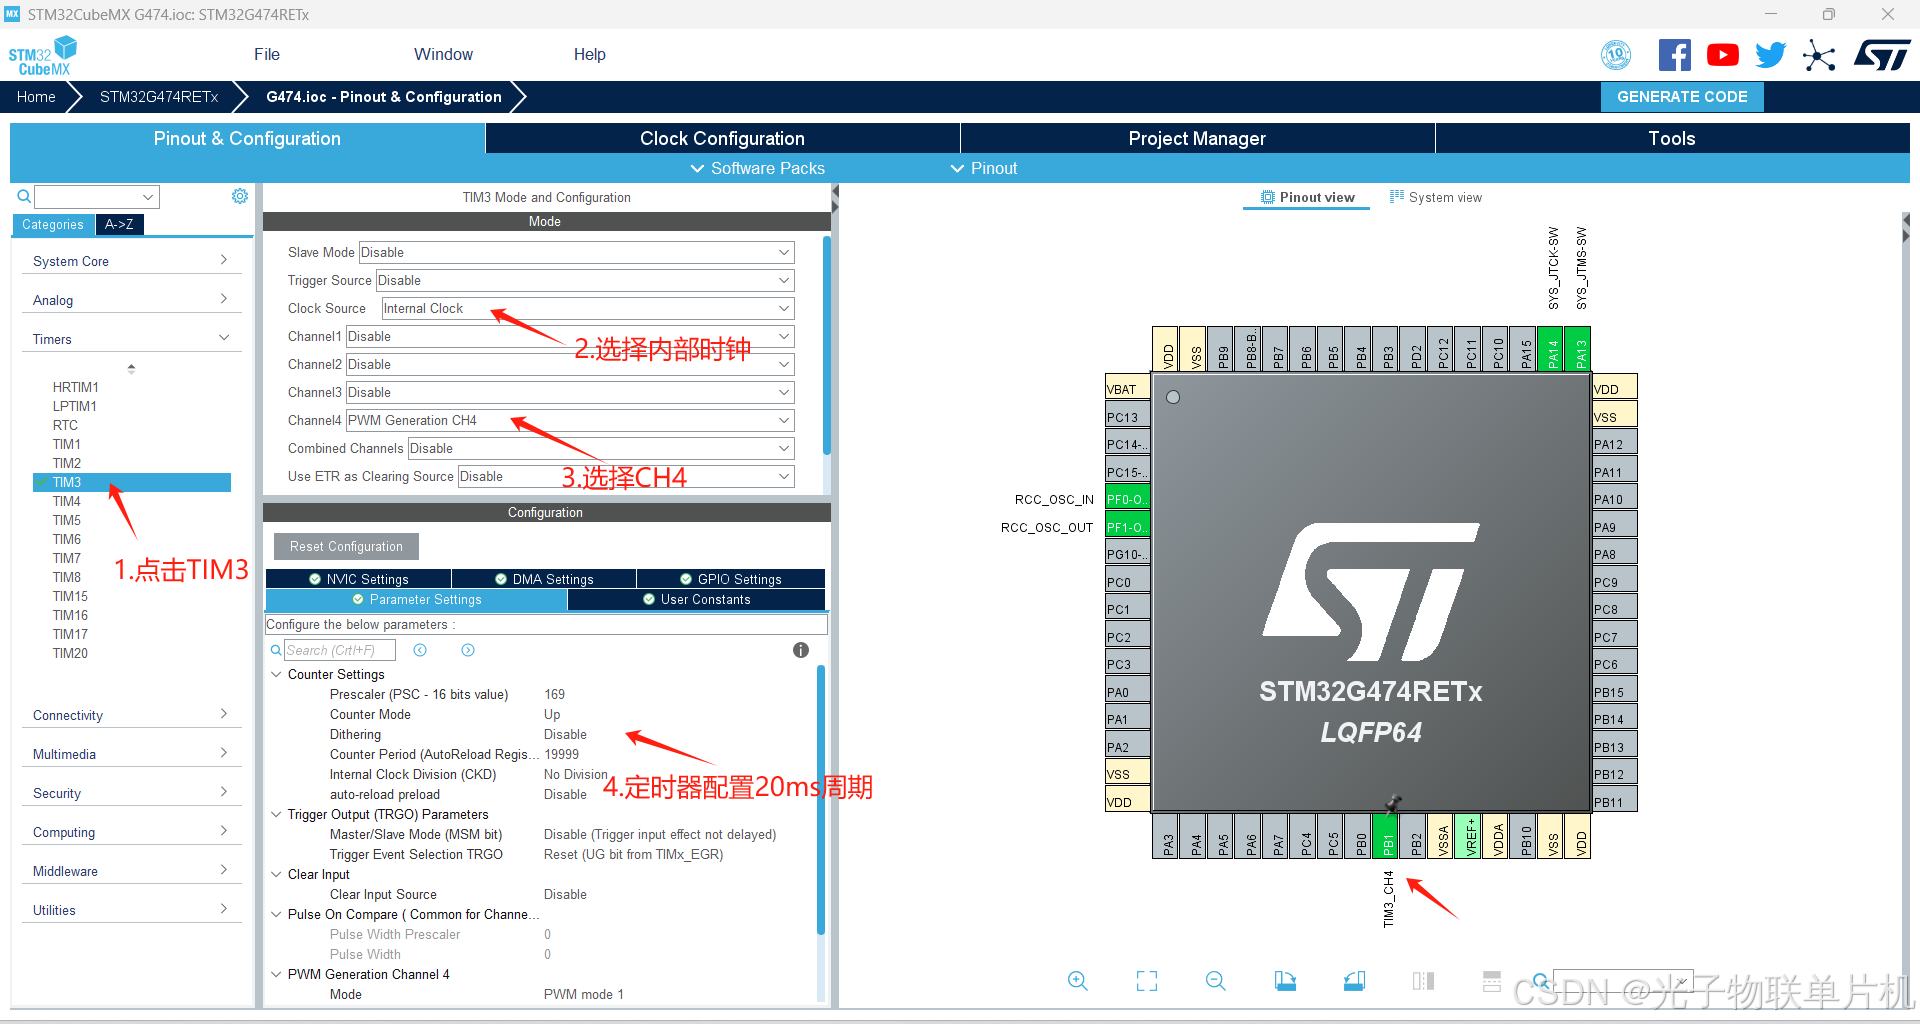
Task: Open the Twitter link icon
Action: [1770, 55]
